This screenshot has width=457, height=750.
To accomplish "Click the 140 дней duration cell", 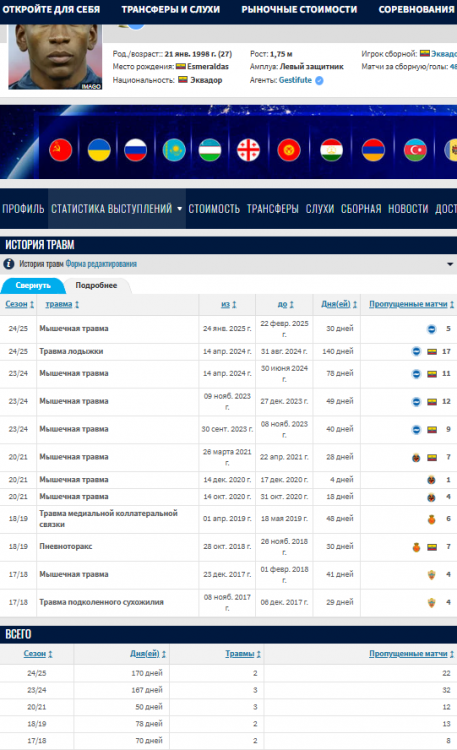I will click(x=337, y=352).
